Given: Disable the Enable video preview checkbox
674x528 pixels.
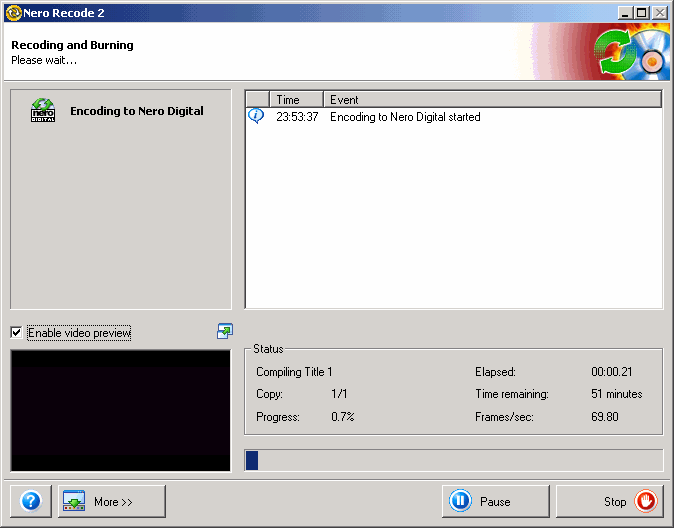Looking at the screenshot, I should (x=17, y=332).
